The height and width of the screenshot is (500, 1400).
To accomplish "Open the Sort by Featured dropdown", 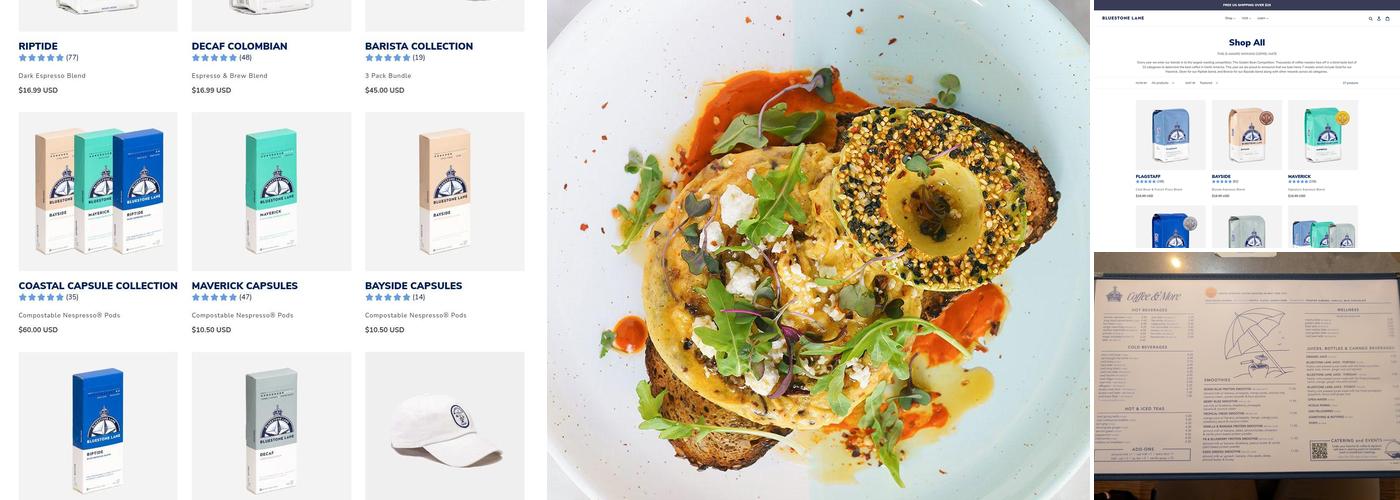I will click(1208, 83).
